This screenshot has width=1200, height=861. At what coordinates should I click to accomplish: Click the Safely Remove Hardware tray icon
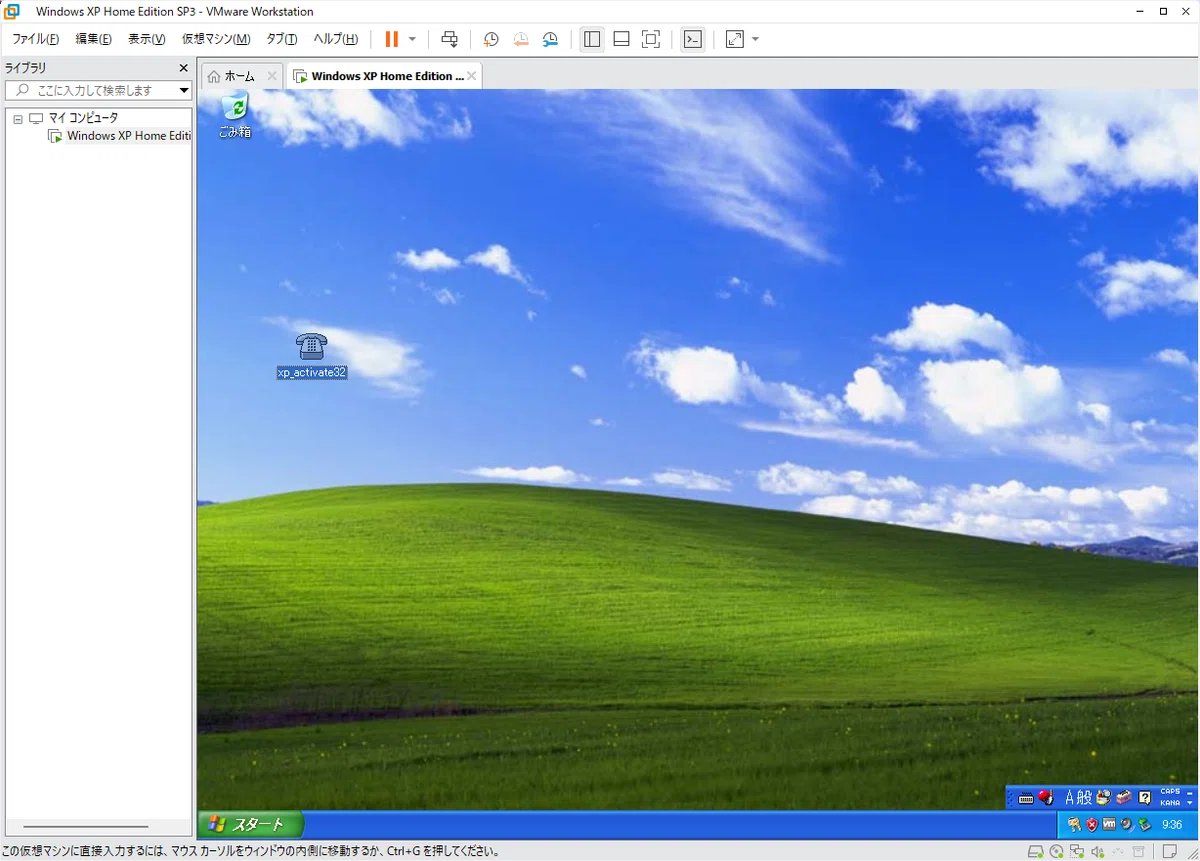coord(1145,824)
